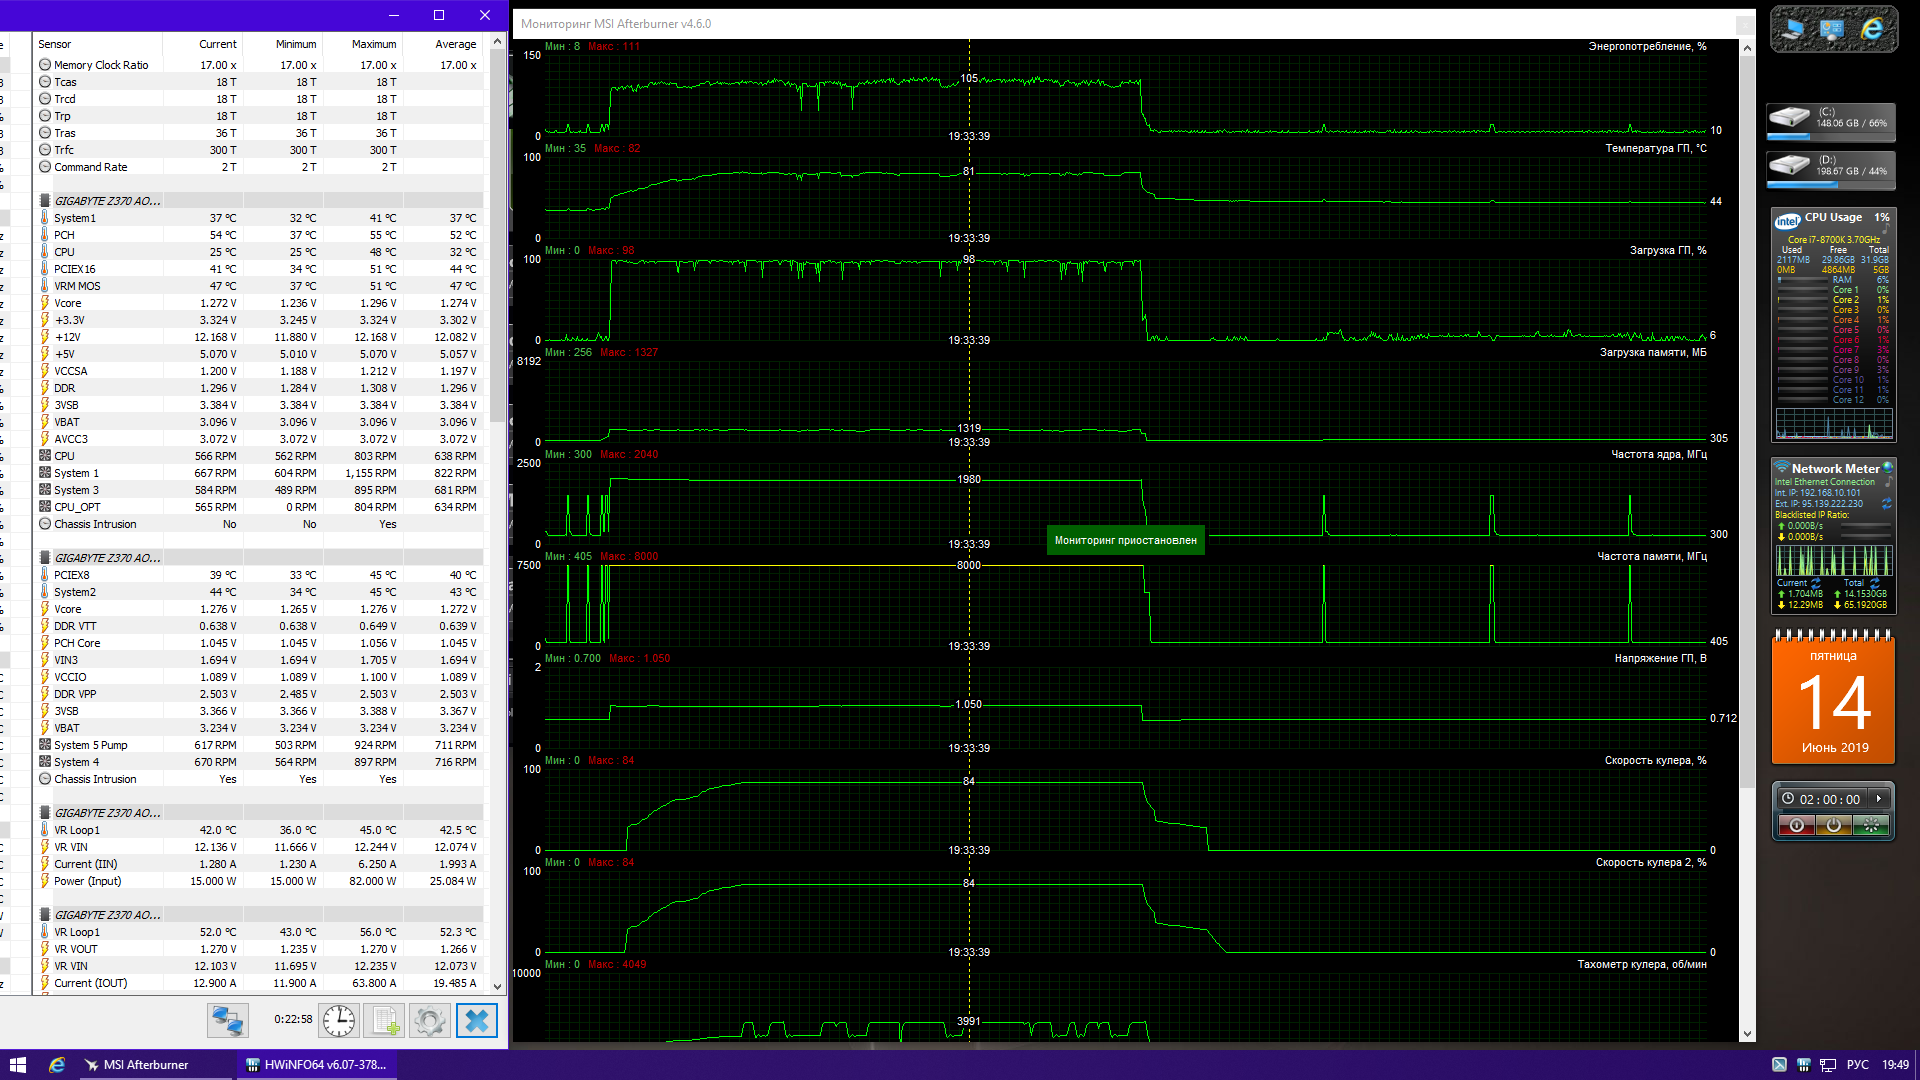Click the green sleep button on the timer gadget

pyautogui.click(x=1871, y=825)
